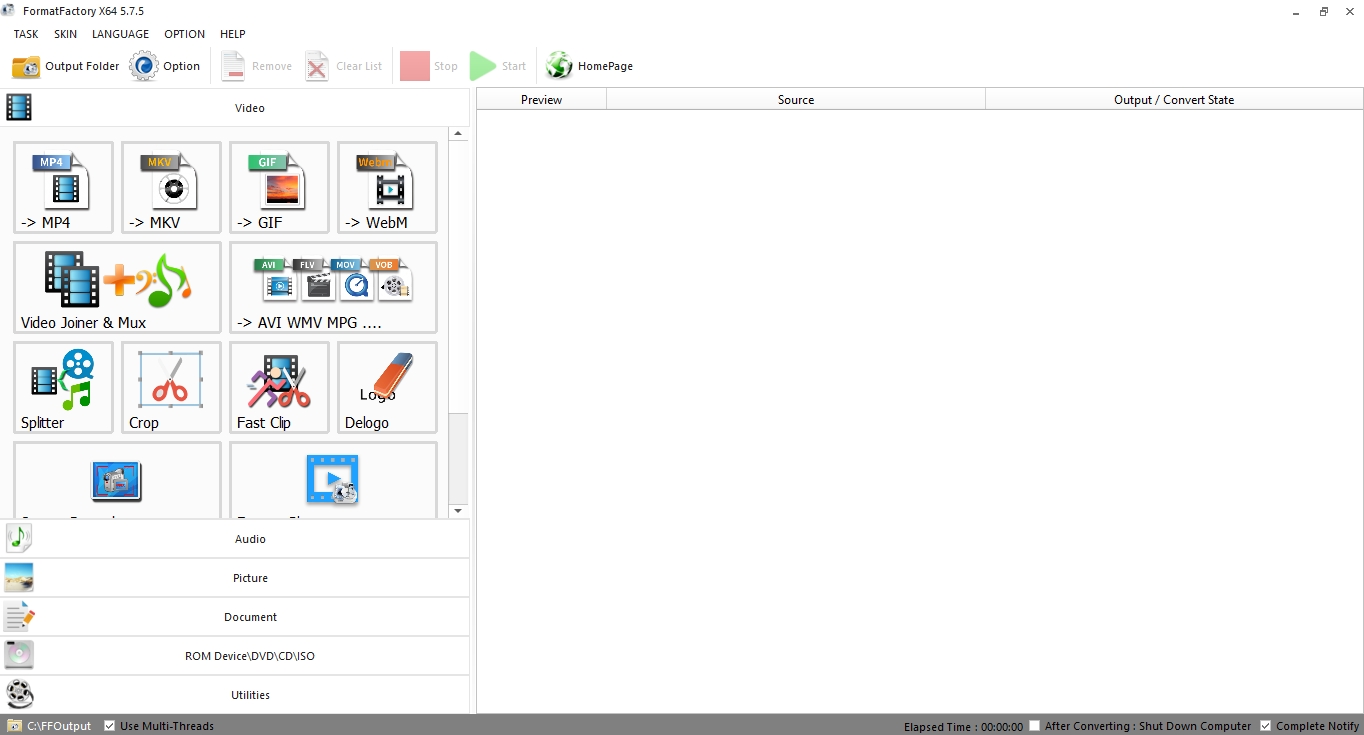Enable After Converting: Shut Down Computer
Image resolution: width=1364 pixels, height=735 pixels.
[1035, 726]
